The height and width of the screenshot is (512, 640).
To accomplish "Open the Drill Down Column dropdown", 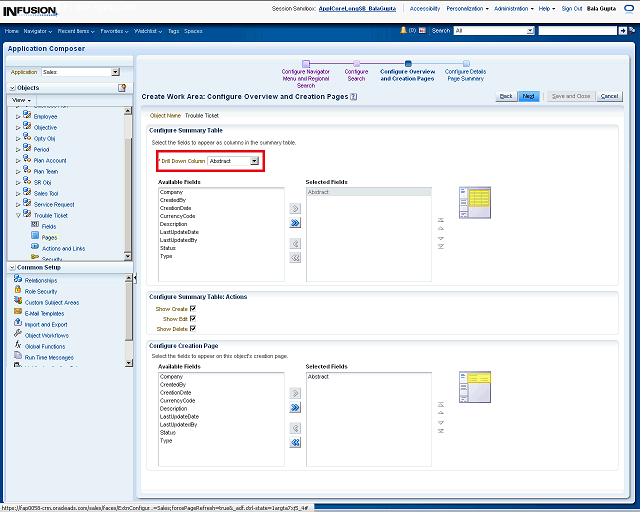I will coord(255,160).
